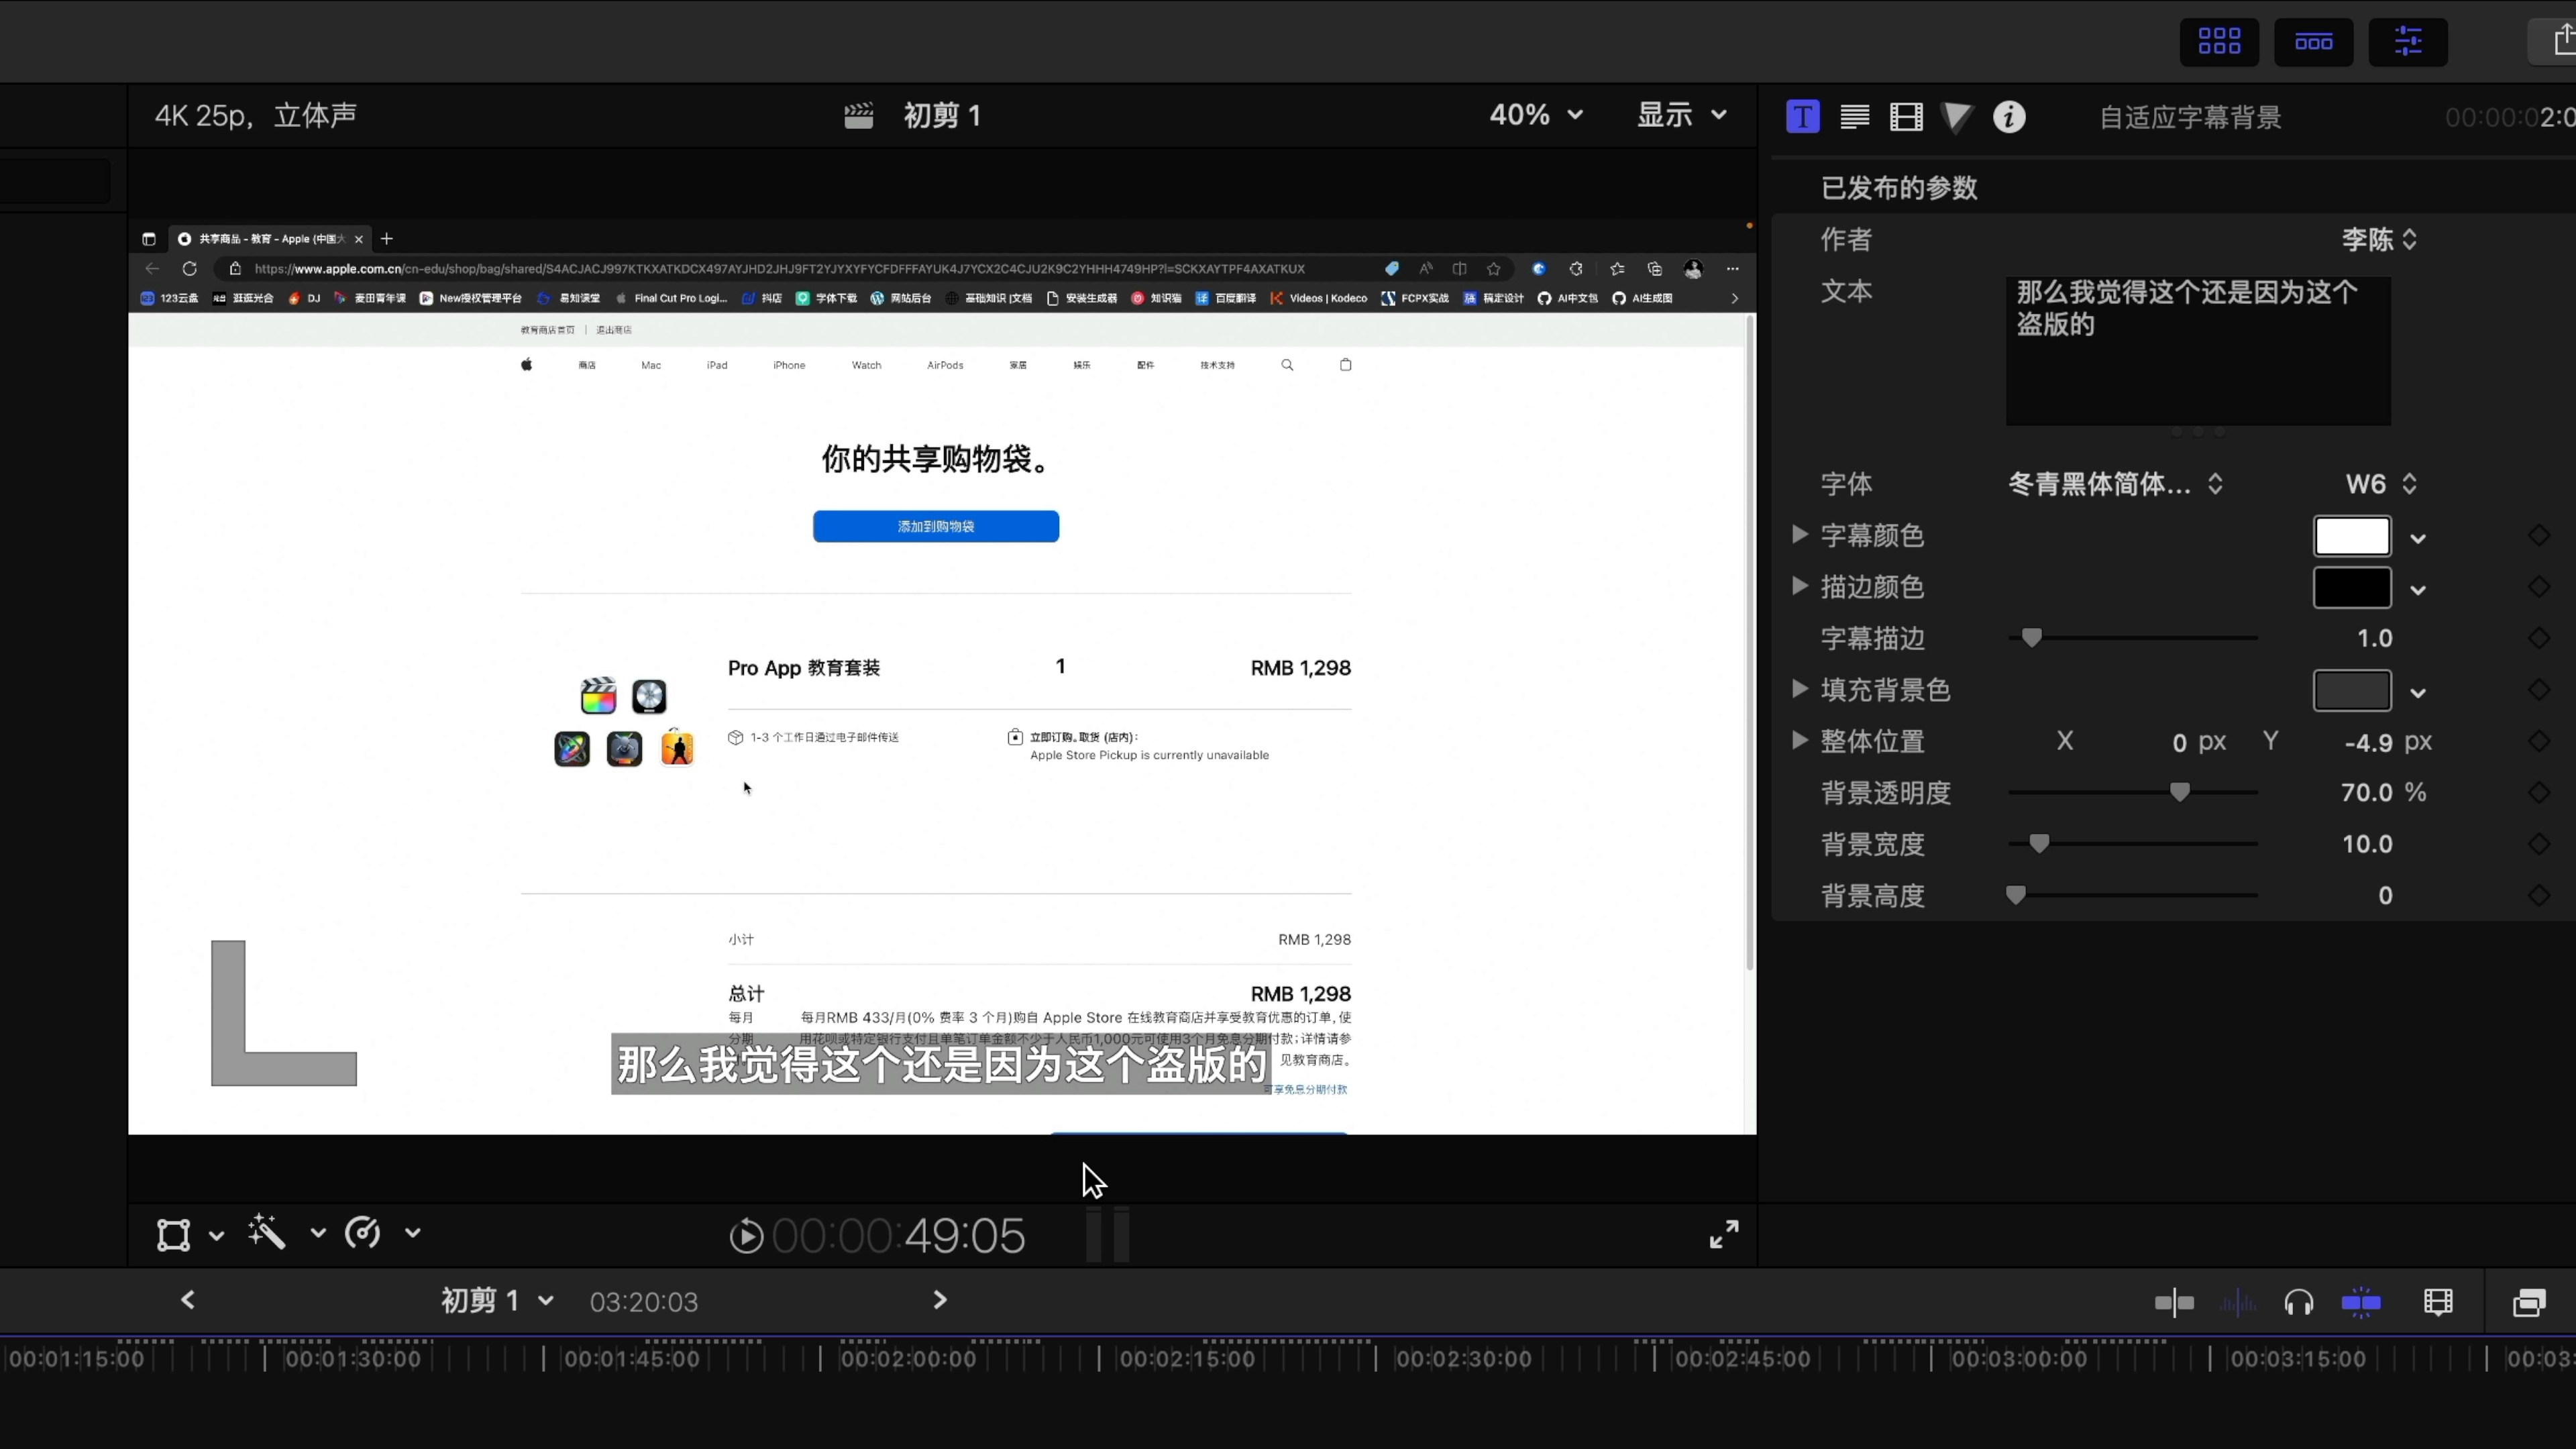Screen dimensions: 2576x1449
Task: Click the 字幕描边 slider handle
Action: (2031, 638)
